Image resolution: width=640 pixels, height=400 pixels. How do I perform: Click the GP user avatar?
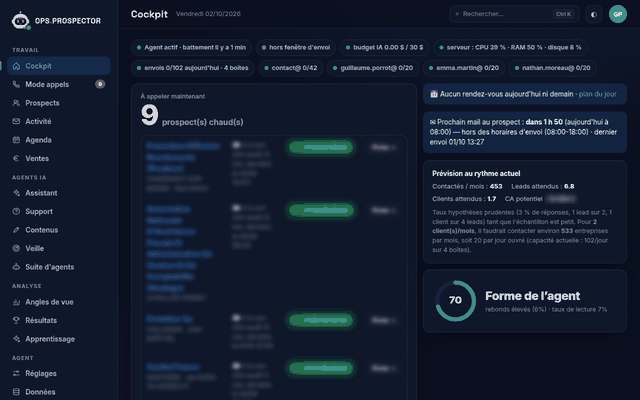point(618,14)
